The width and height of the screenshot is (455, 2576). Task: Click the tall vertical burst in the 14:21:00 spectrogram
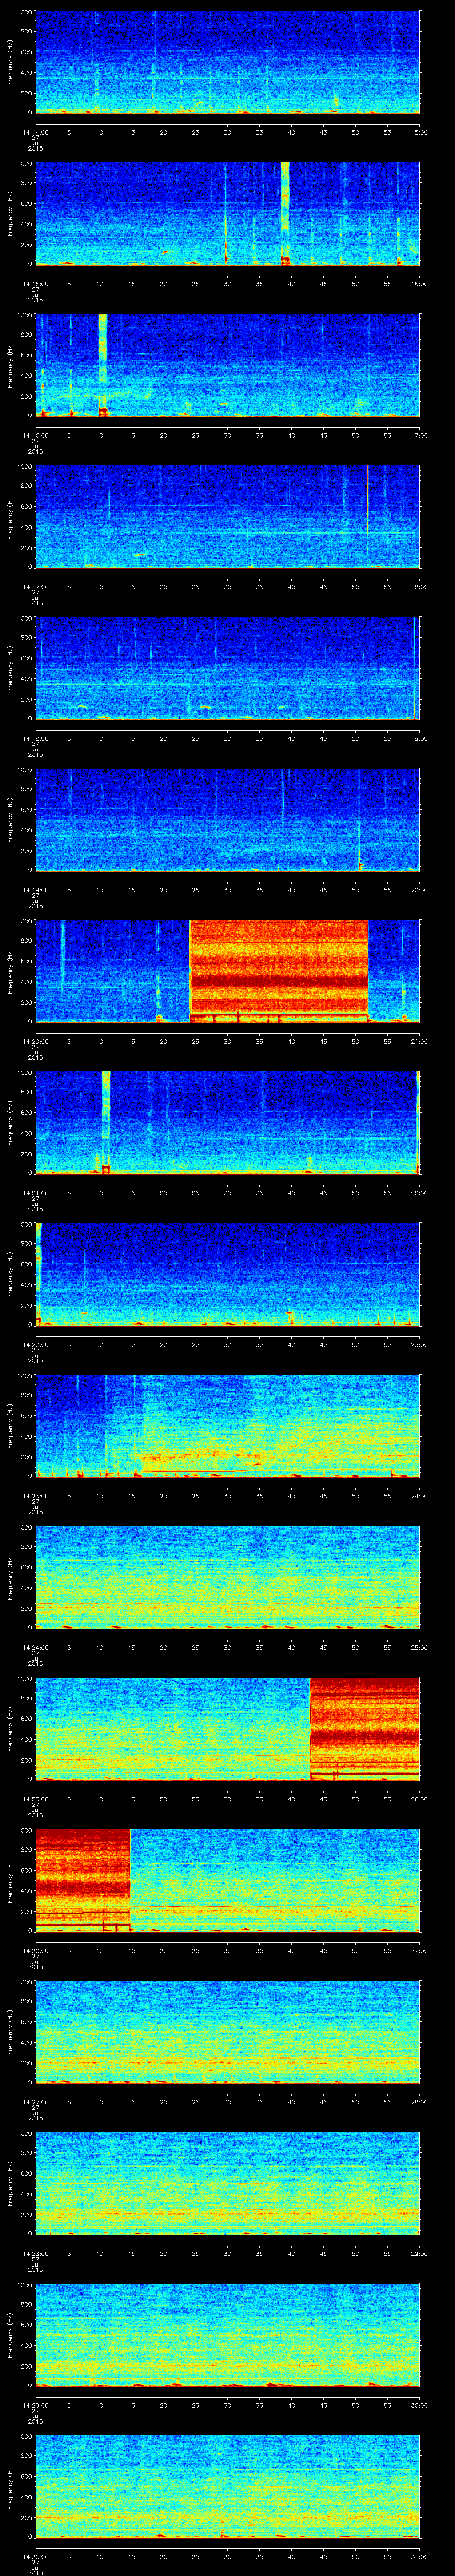tap(106, 1120)
